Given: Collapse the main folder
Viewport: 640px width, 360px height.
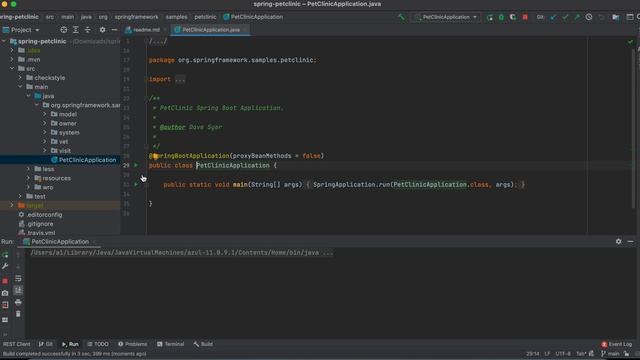Looking at the screenshot, I should coord(20,87).
